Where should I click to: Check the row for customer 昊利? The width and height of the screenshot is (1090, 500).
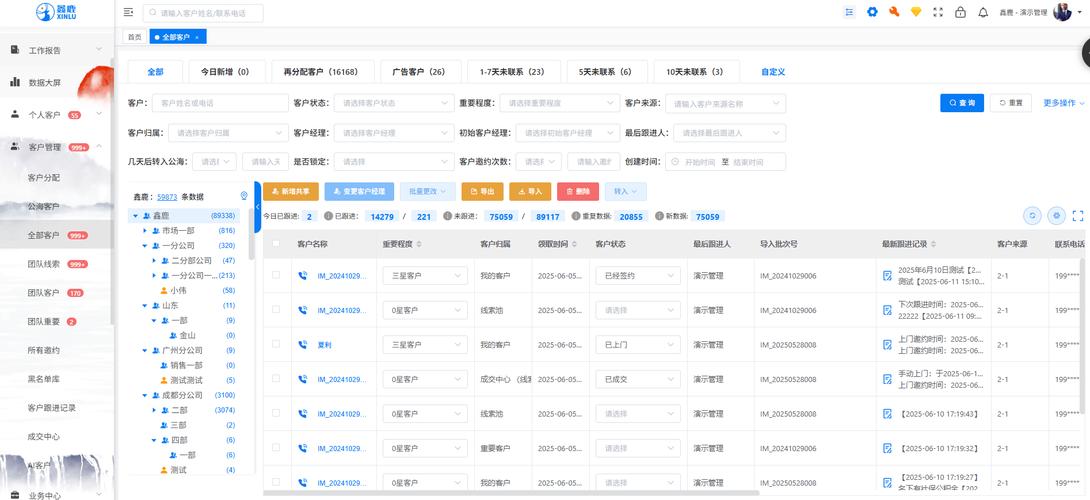coord(276,344)
